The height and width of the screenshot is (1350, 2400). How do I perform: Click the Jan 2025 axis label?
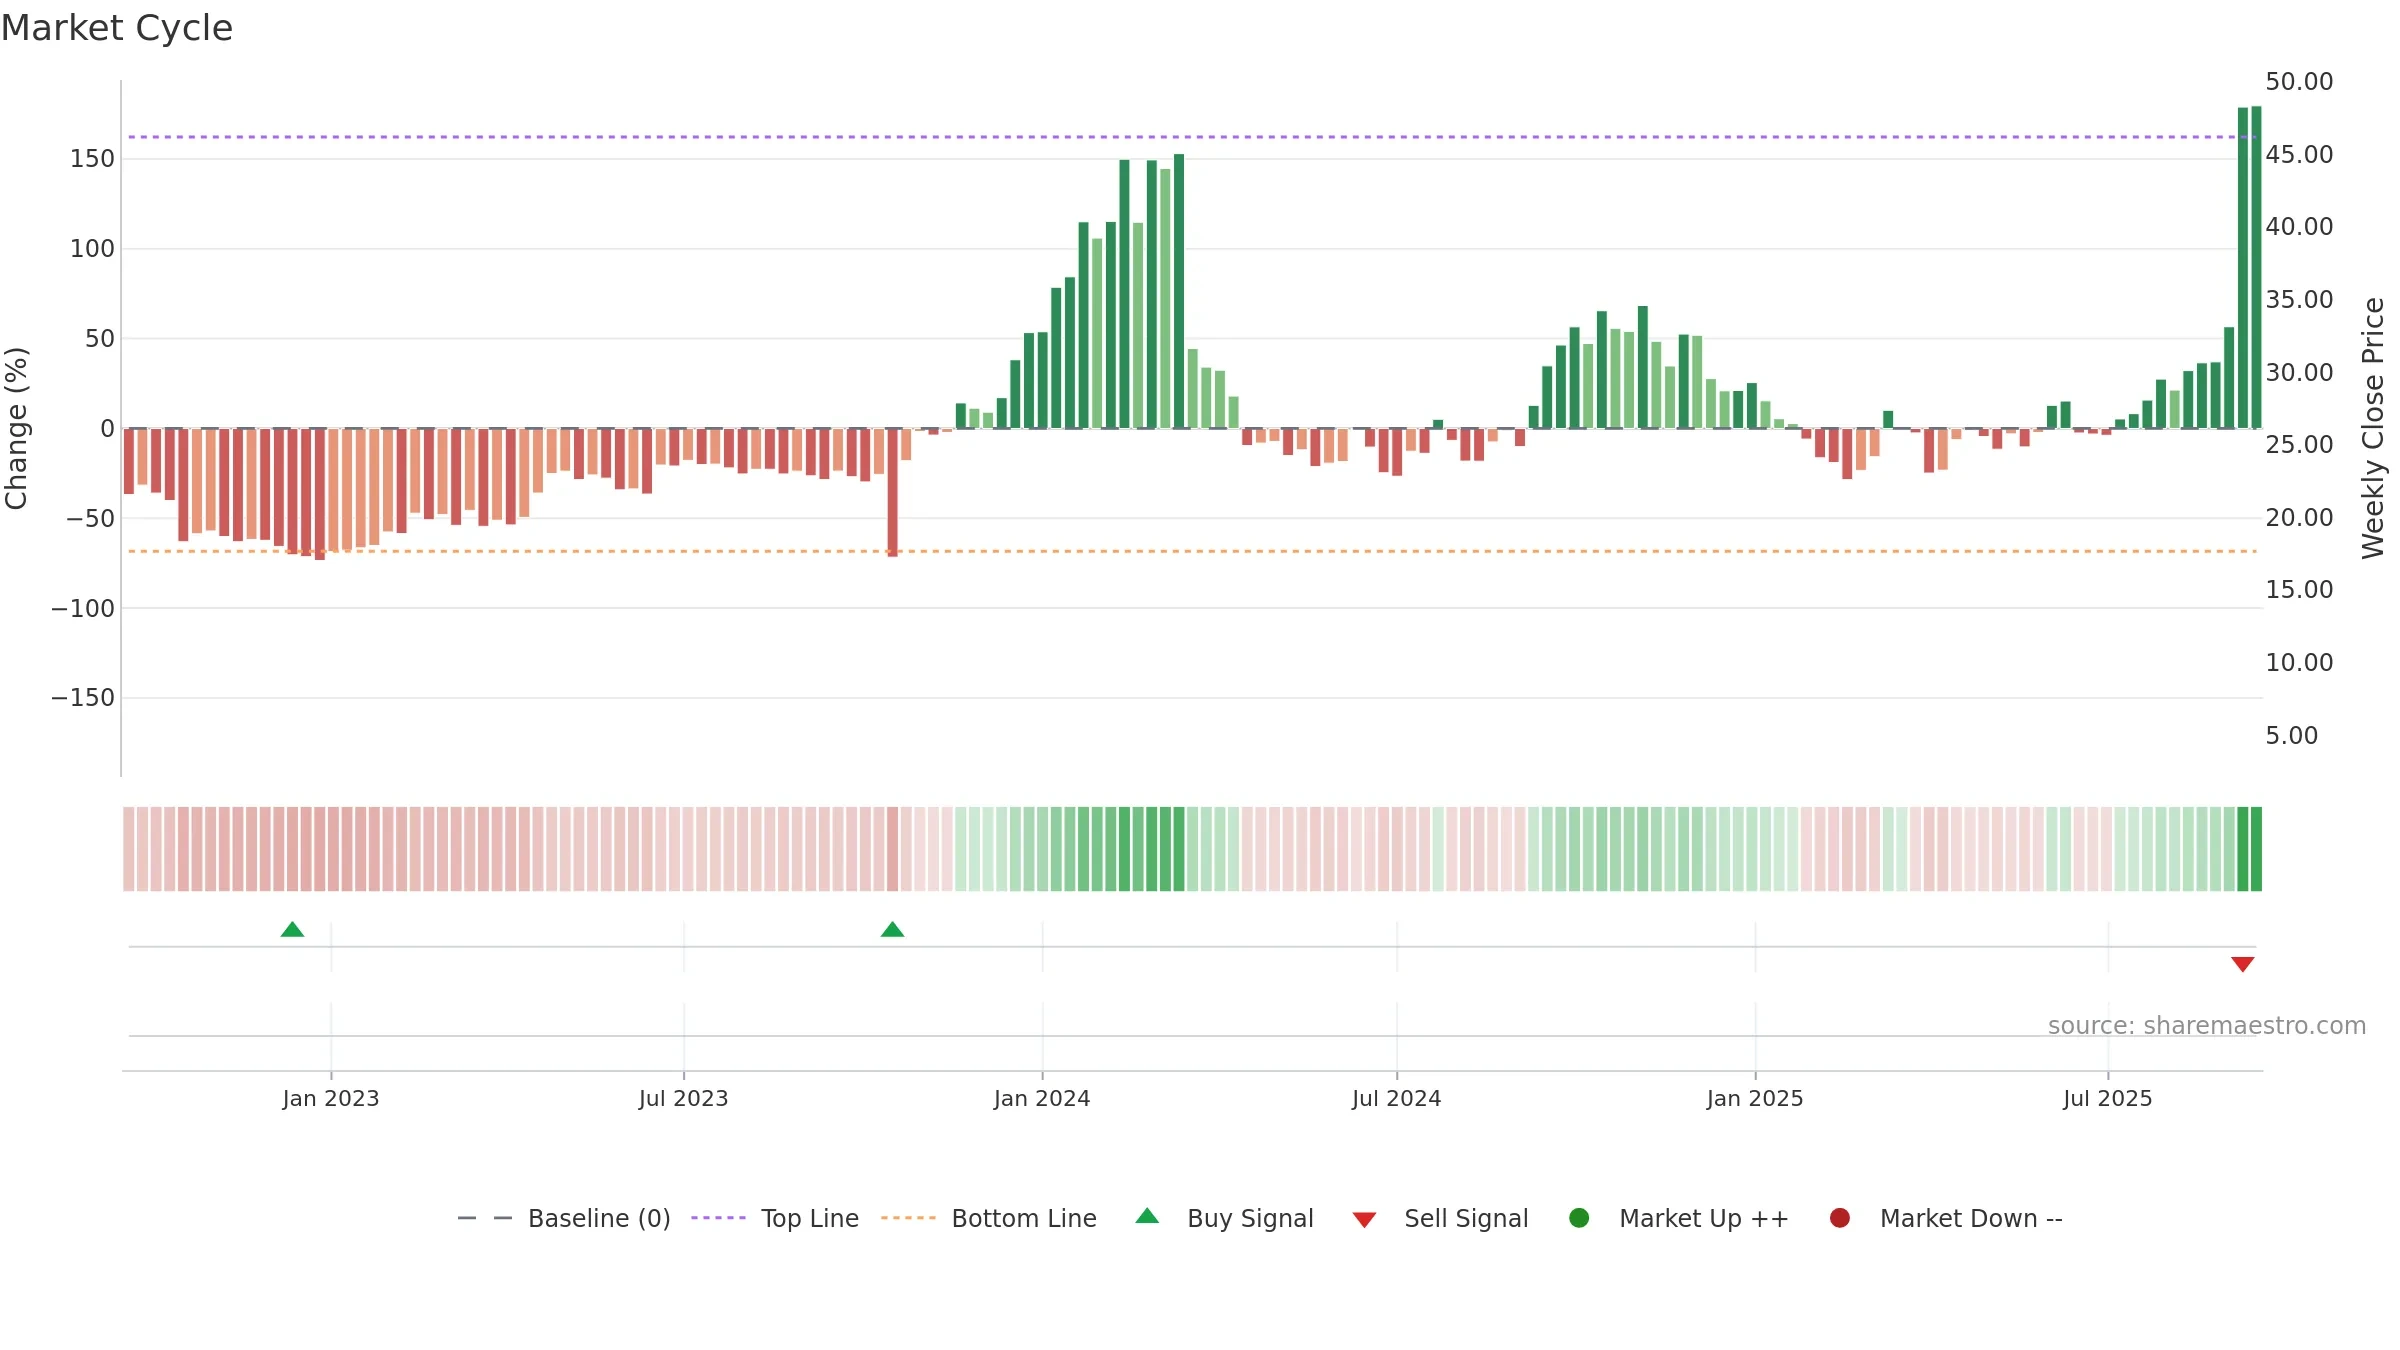pyautogui.click(x=1755, y=1098)
